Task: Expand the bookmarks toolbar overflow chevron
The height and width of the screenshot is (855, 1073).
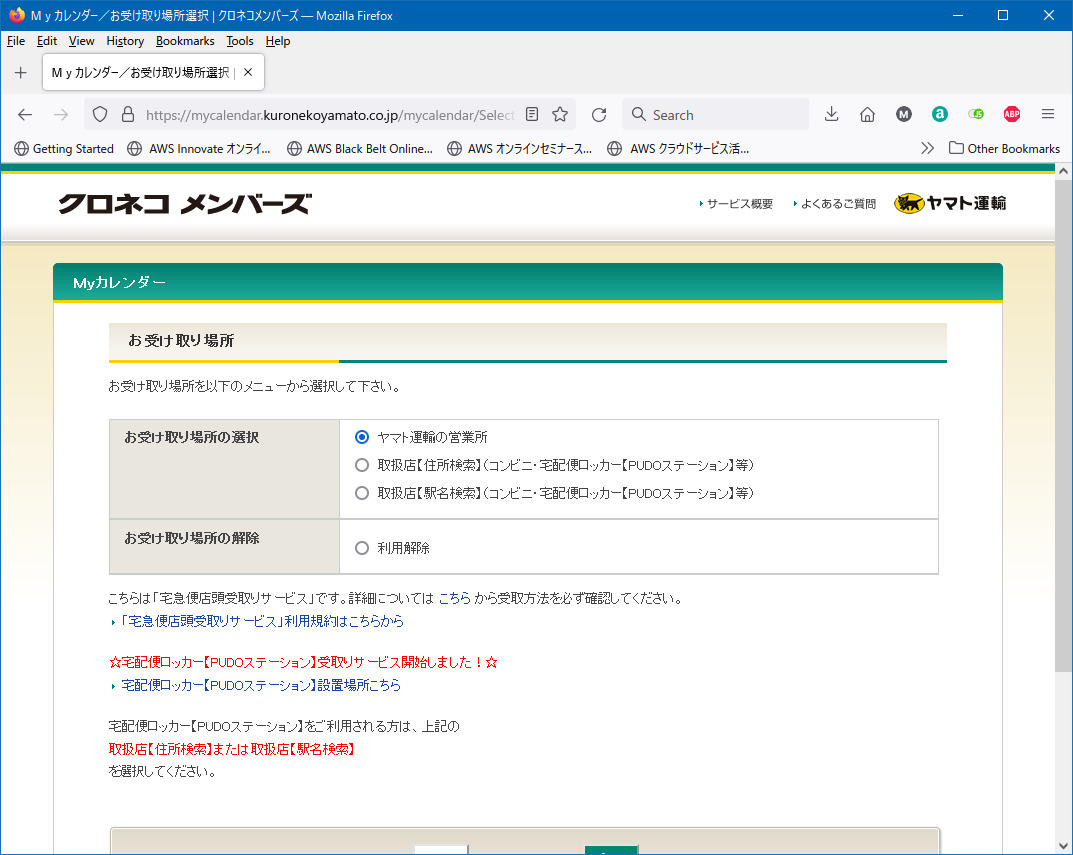Action: point(927,148)
